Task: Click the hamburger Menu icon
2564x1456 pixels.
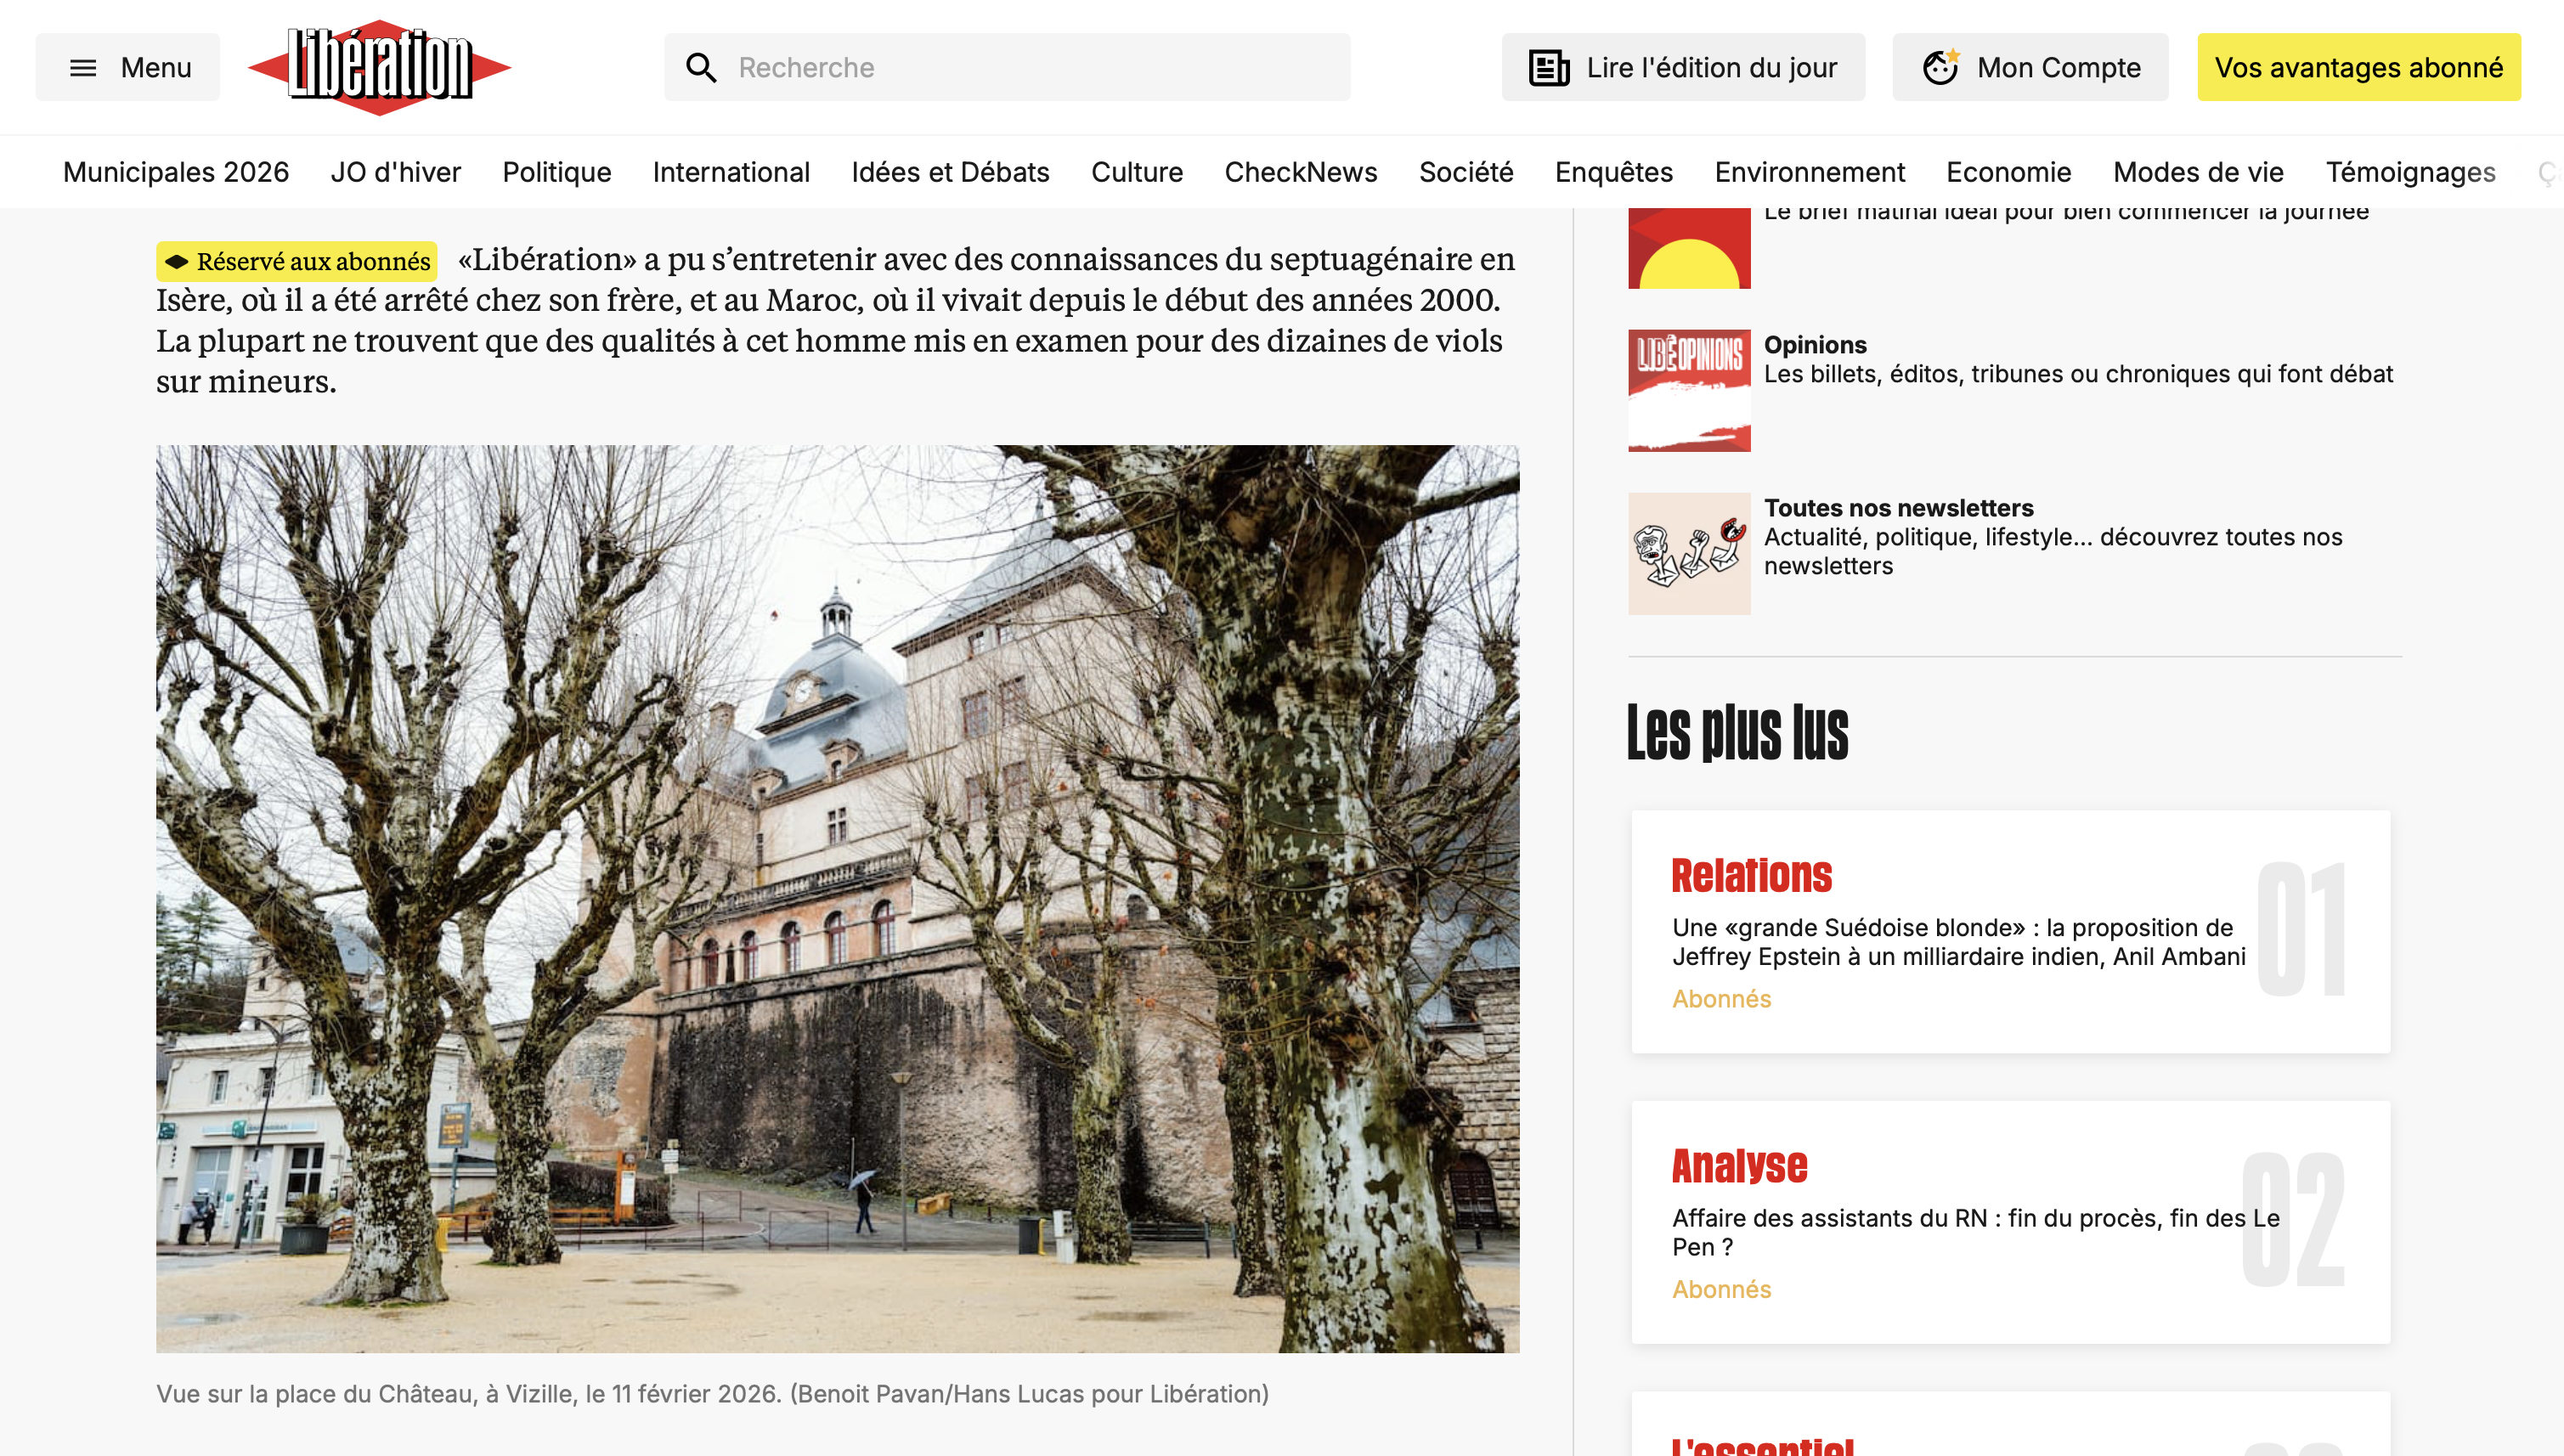Action: point(83,68)
